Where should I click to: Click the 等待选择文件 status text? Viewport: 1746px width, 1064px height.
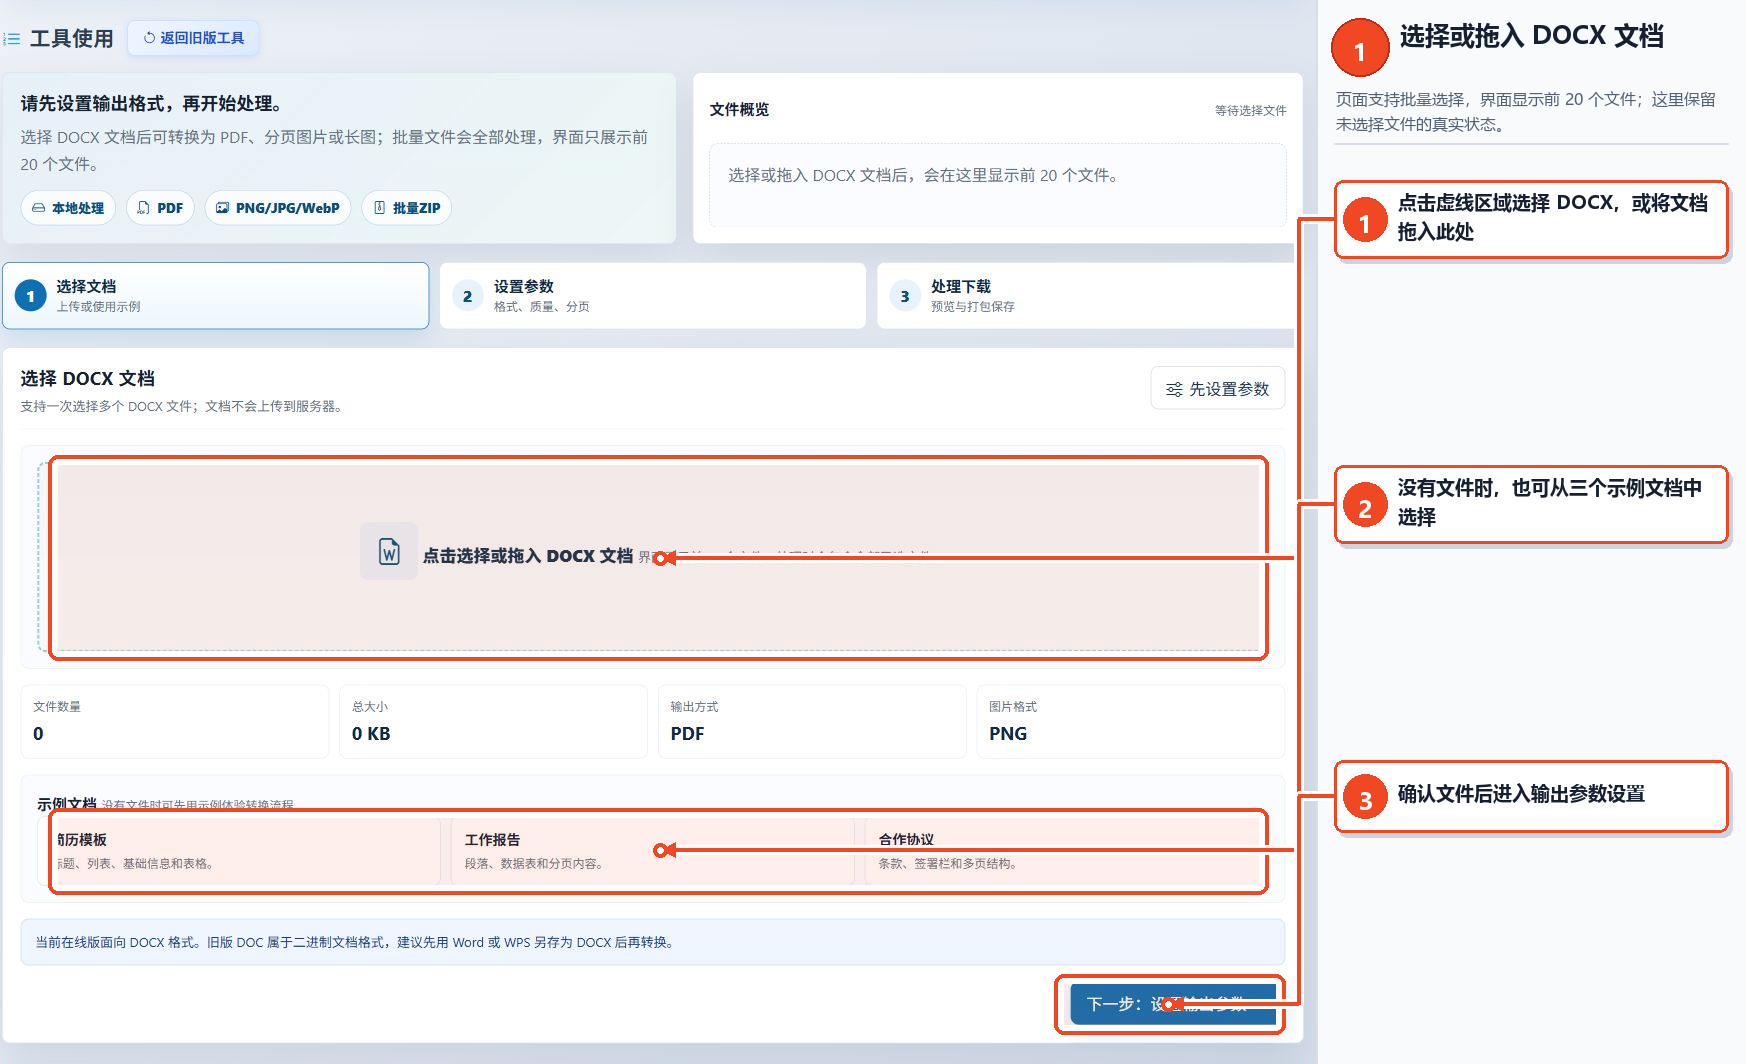[1250, 111]
